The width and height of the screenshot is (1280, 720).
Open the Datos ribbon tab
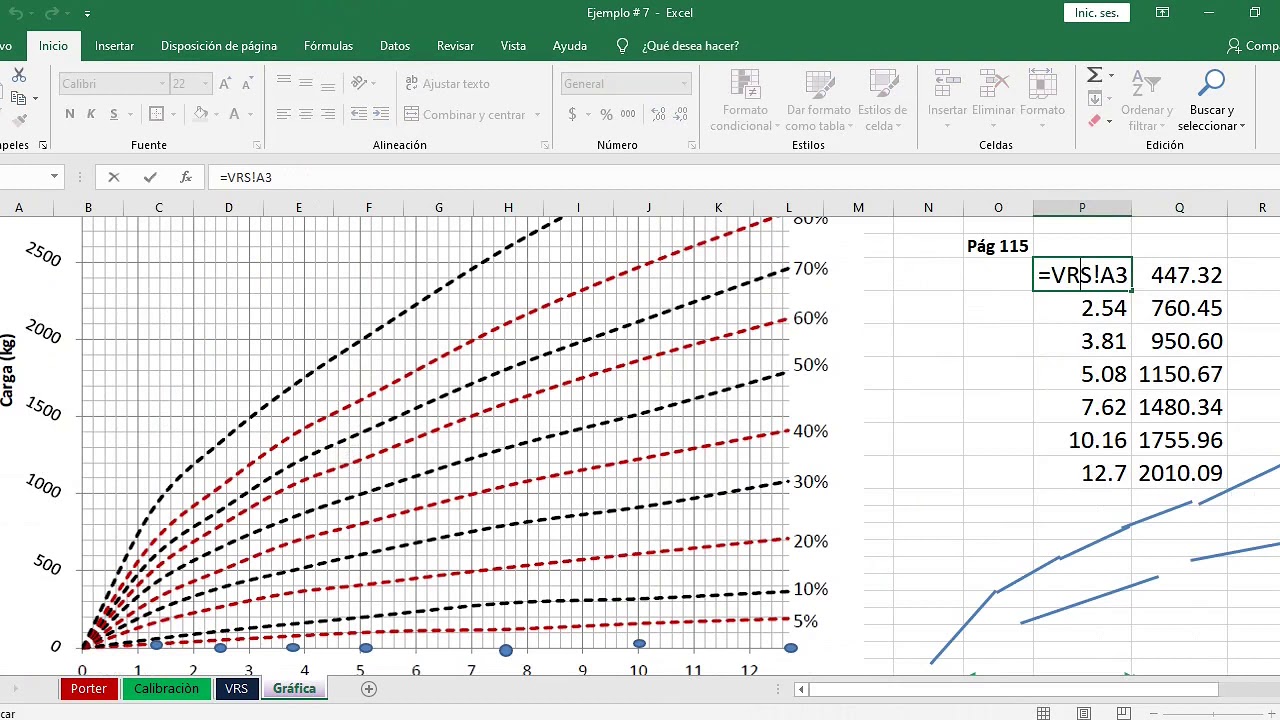(x=395, y=46)
